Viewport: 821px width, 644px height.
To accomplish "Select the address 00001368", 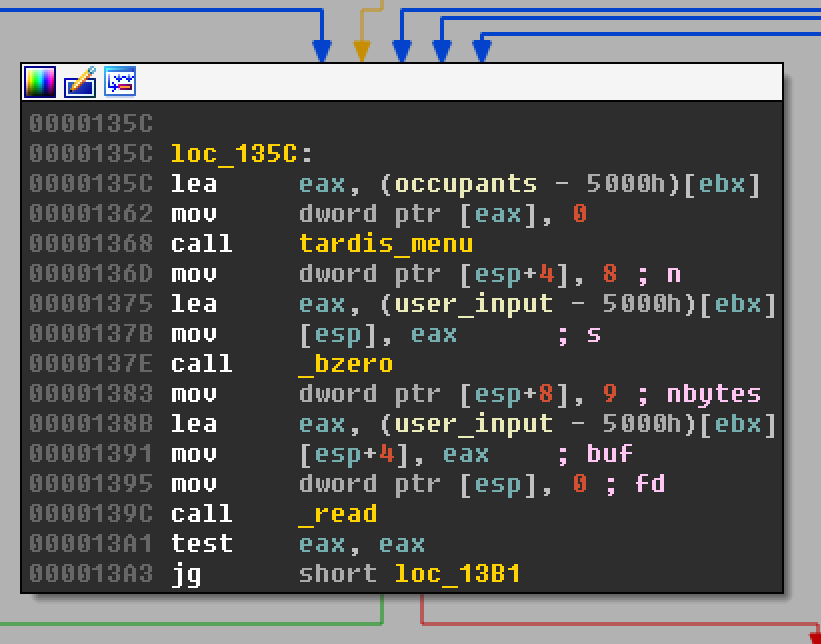I will coord(91,244).
